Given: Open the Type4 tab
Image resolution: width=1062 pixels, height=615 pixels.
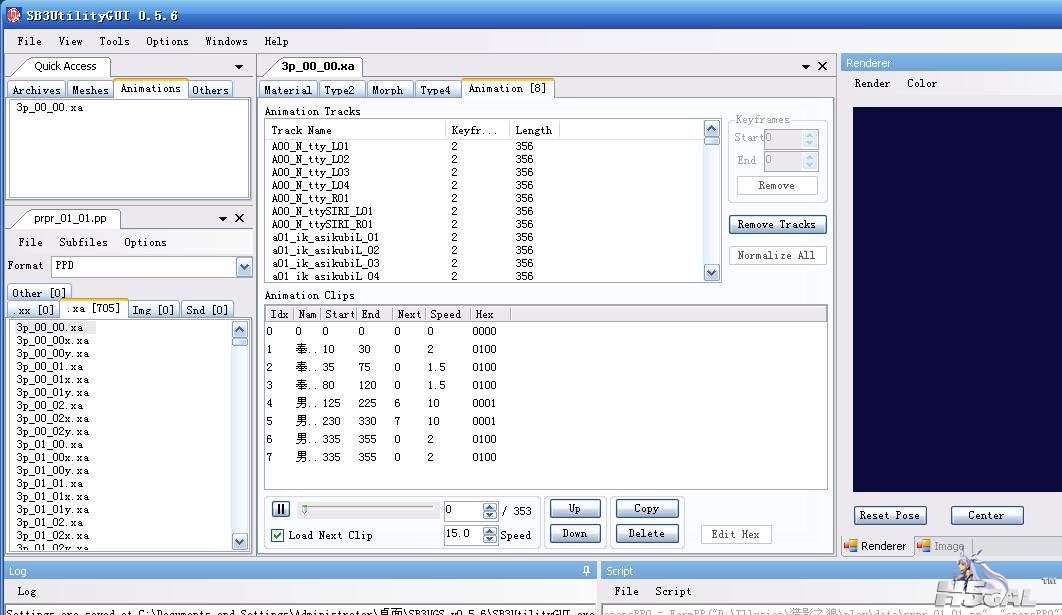Looking at the screenshot, I should click(435, 90).
